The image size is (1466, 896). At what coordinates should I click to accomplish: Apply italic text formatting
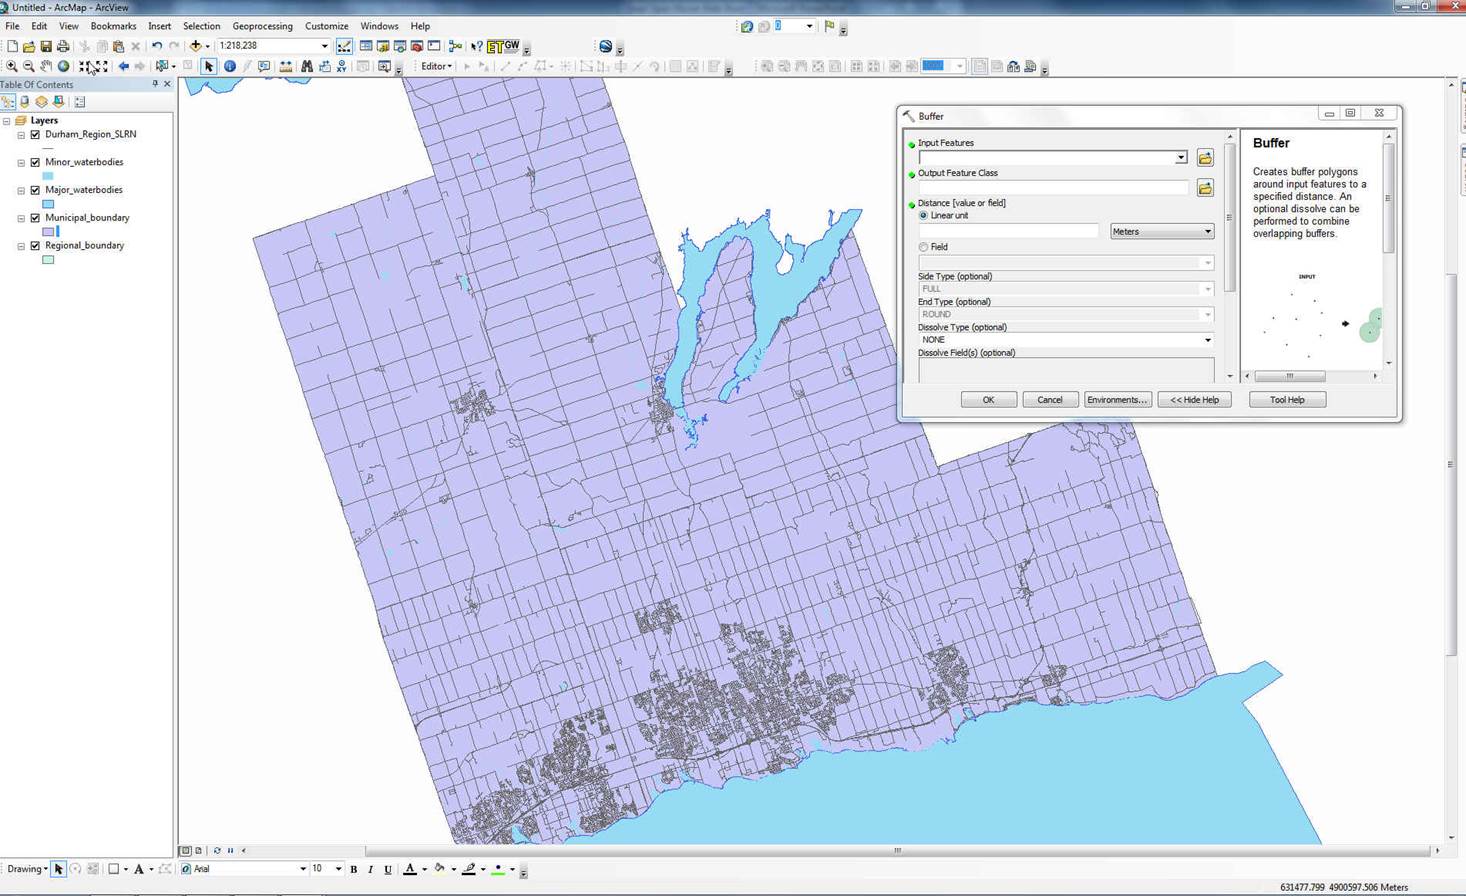(x=370, y=869)
